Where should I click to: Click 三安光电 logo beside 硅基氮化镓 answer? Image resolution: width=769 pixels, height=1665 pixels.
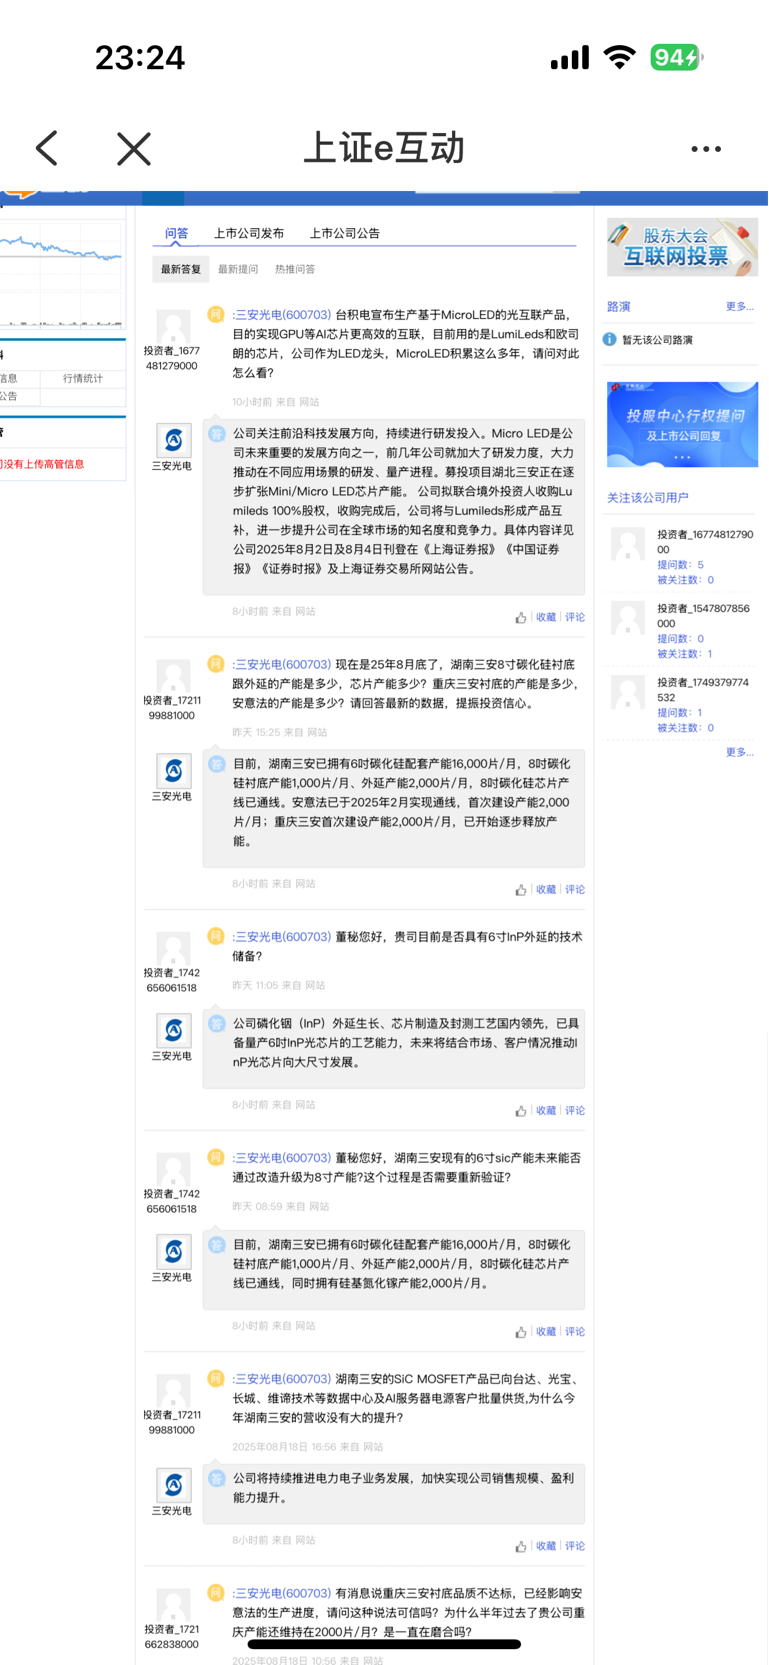coord(173,1251)
